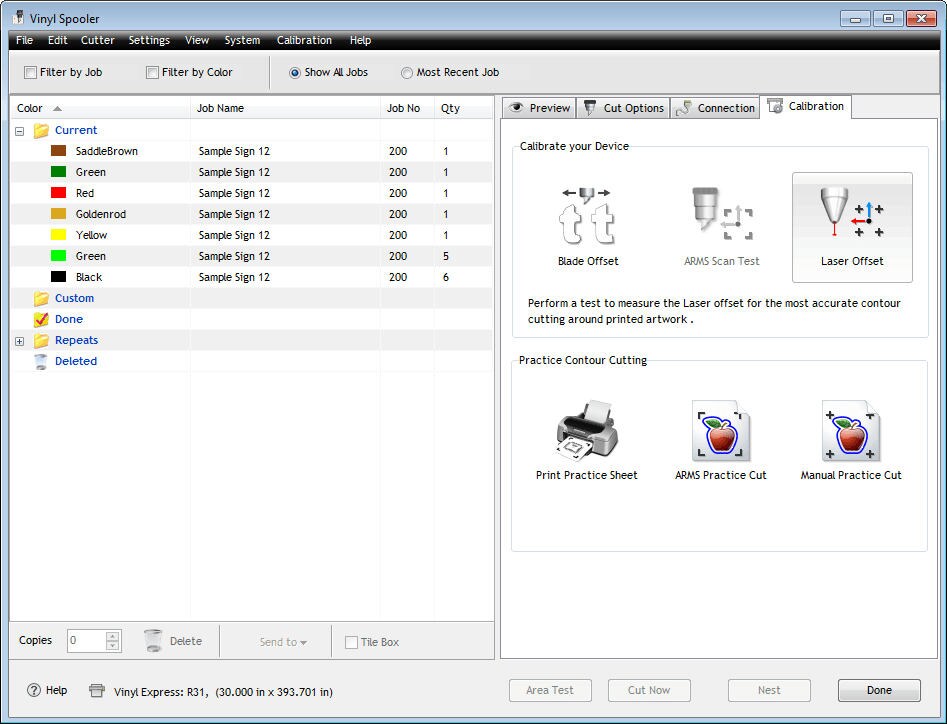Image resolution: width=947 pixels, height=724 pixels.
Task: Open the Cutter menu
Action: pos(97,40)
